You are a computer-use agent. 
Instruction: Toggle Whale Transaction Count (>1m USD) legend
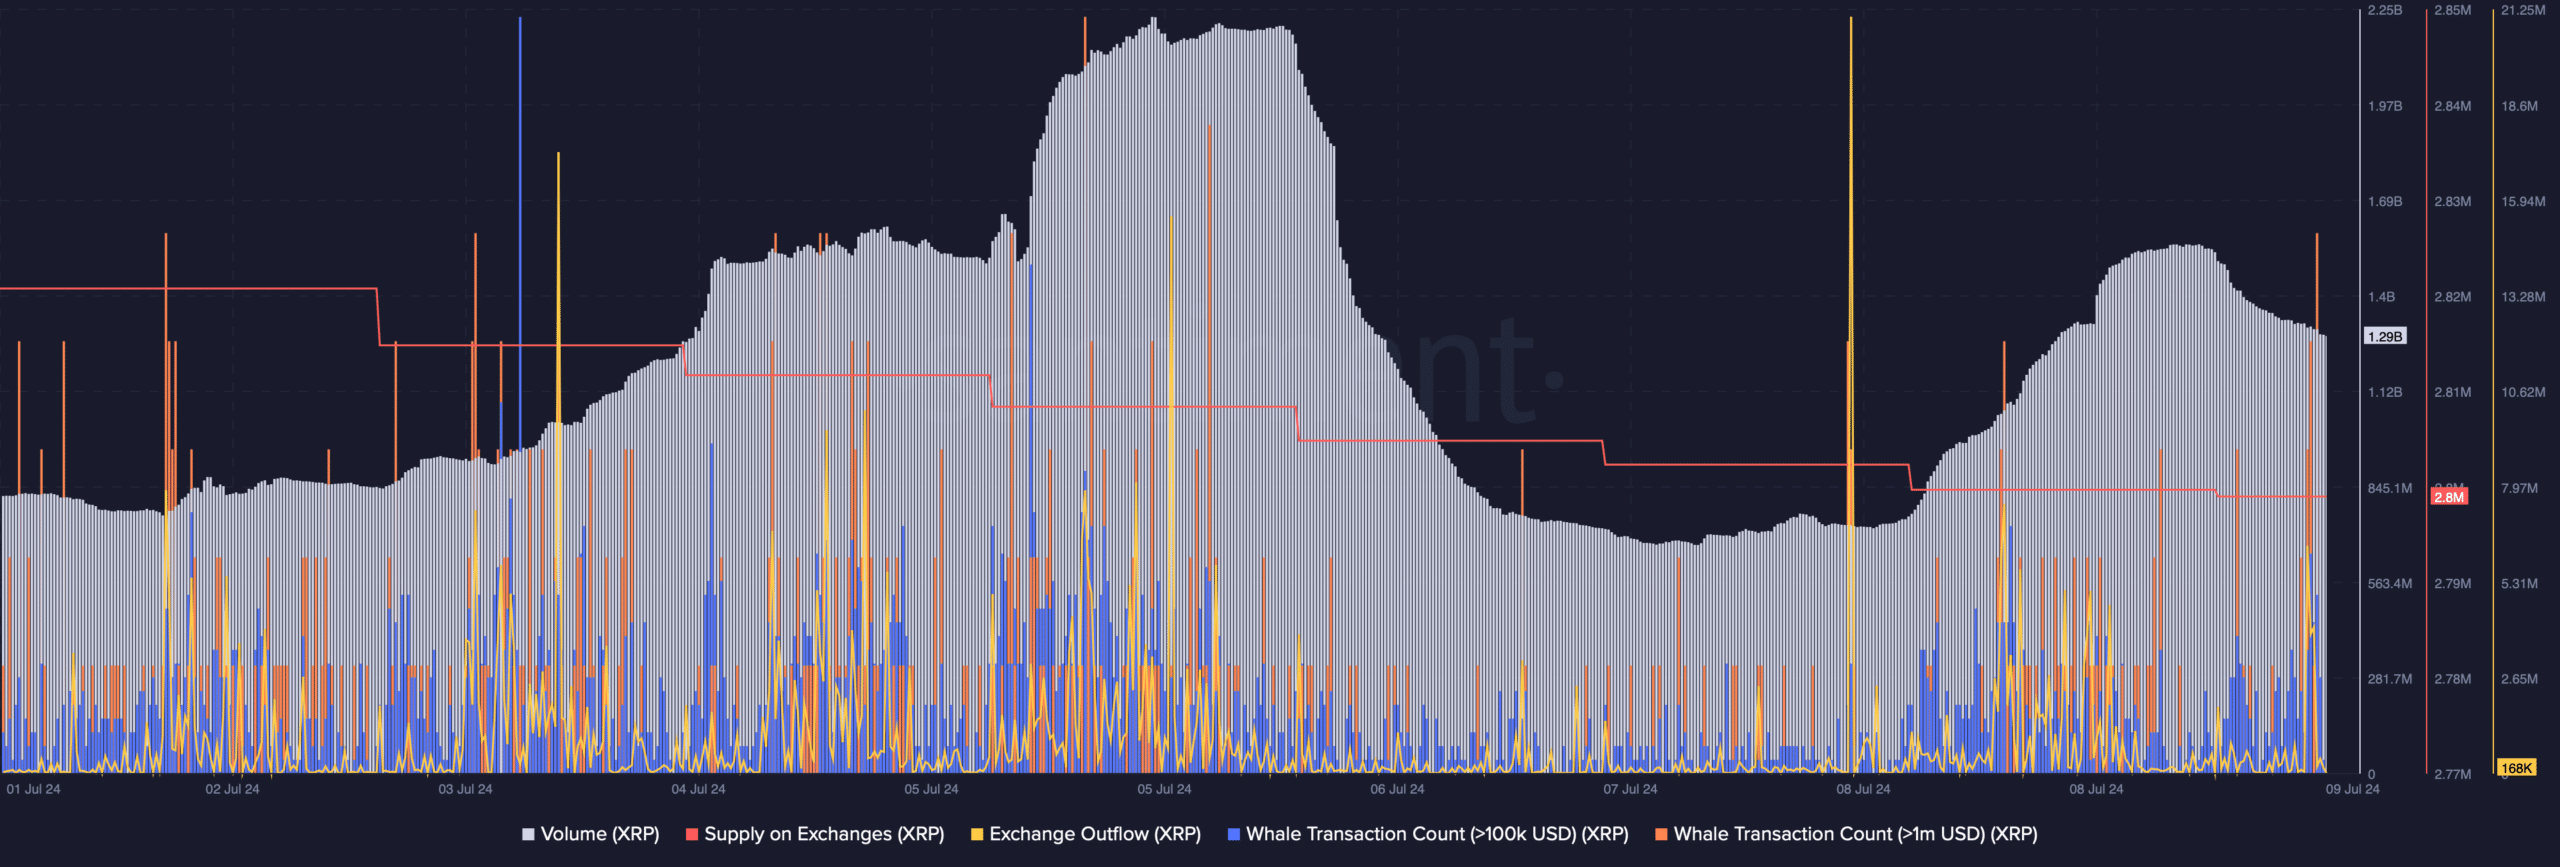pos(1846,834)
